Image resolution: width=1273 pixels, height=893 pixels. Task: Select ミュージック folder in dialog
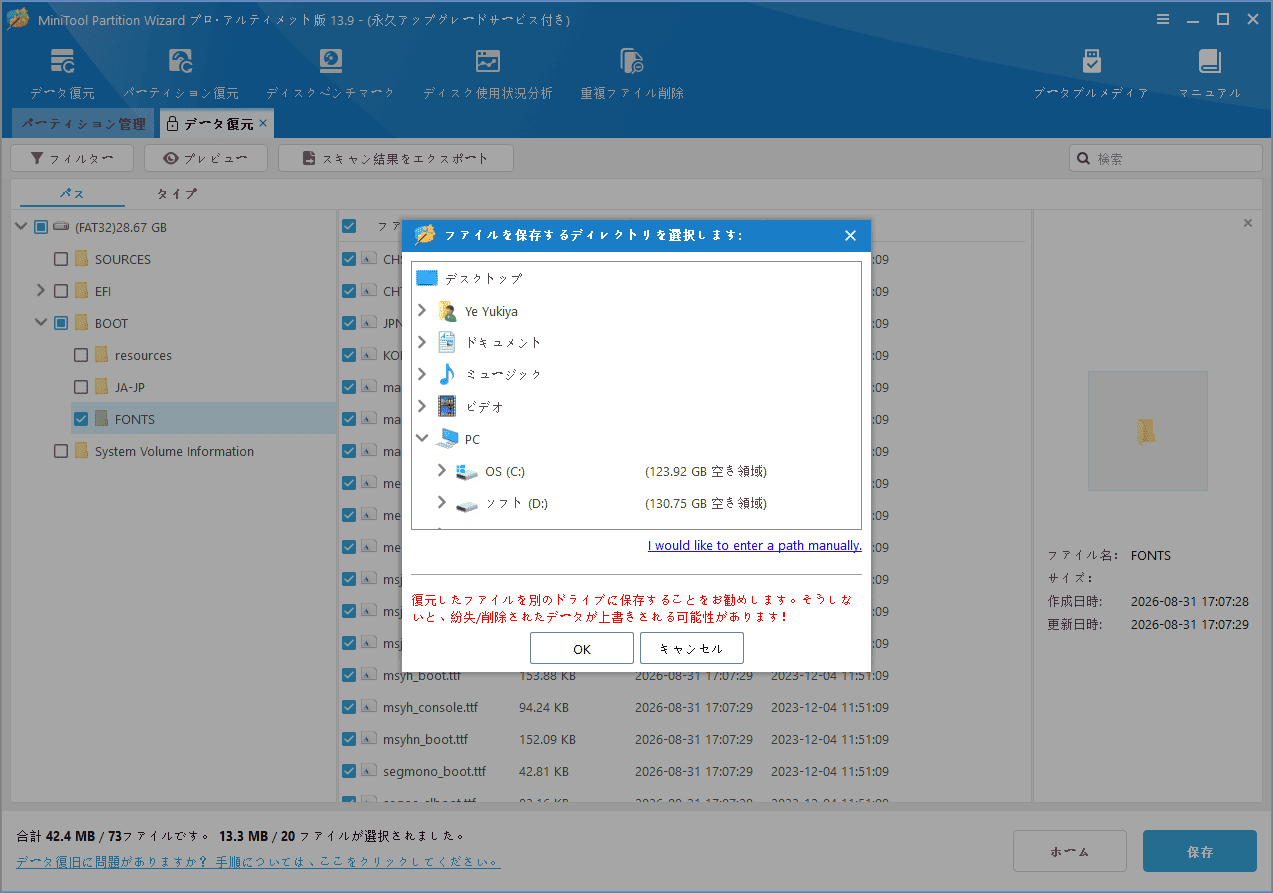[x=490, y=374]
